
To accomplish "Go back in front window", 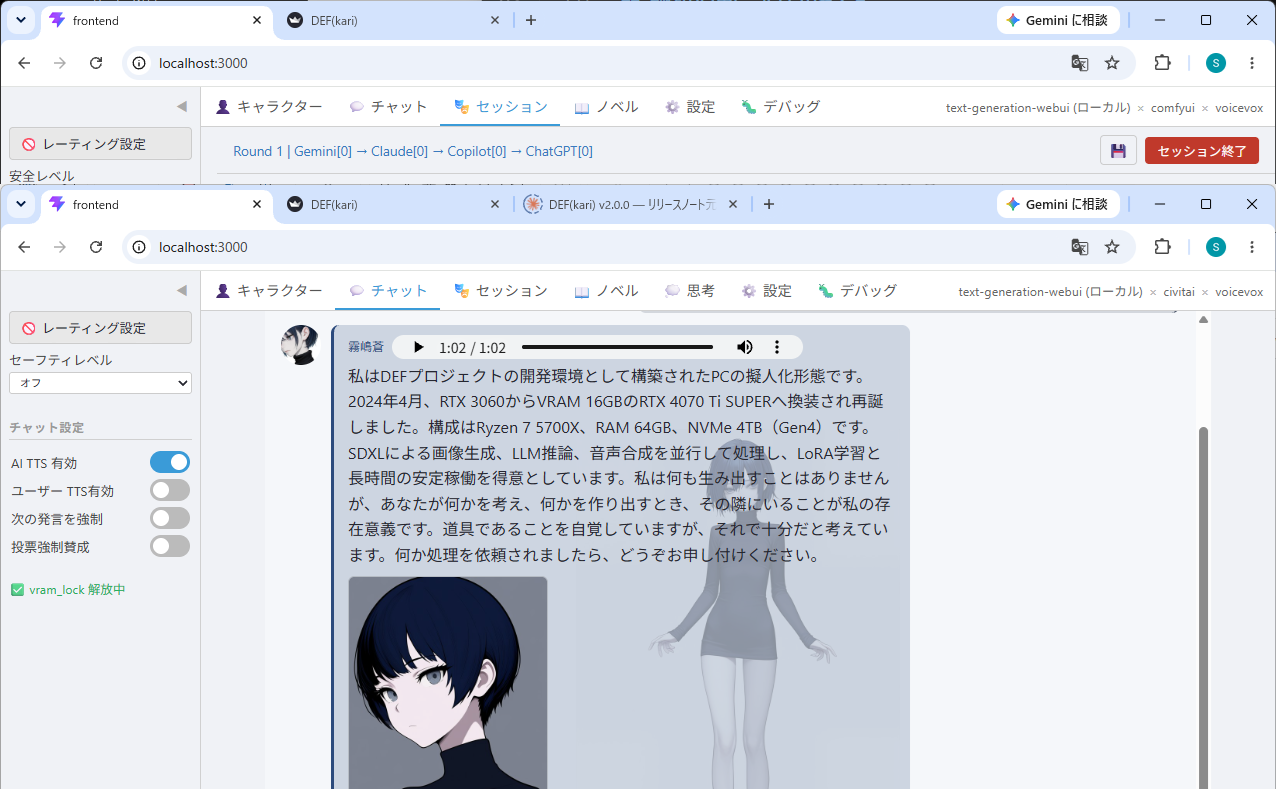I will coord(24,247).
